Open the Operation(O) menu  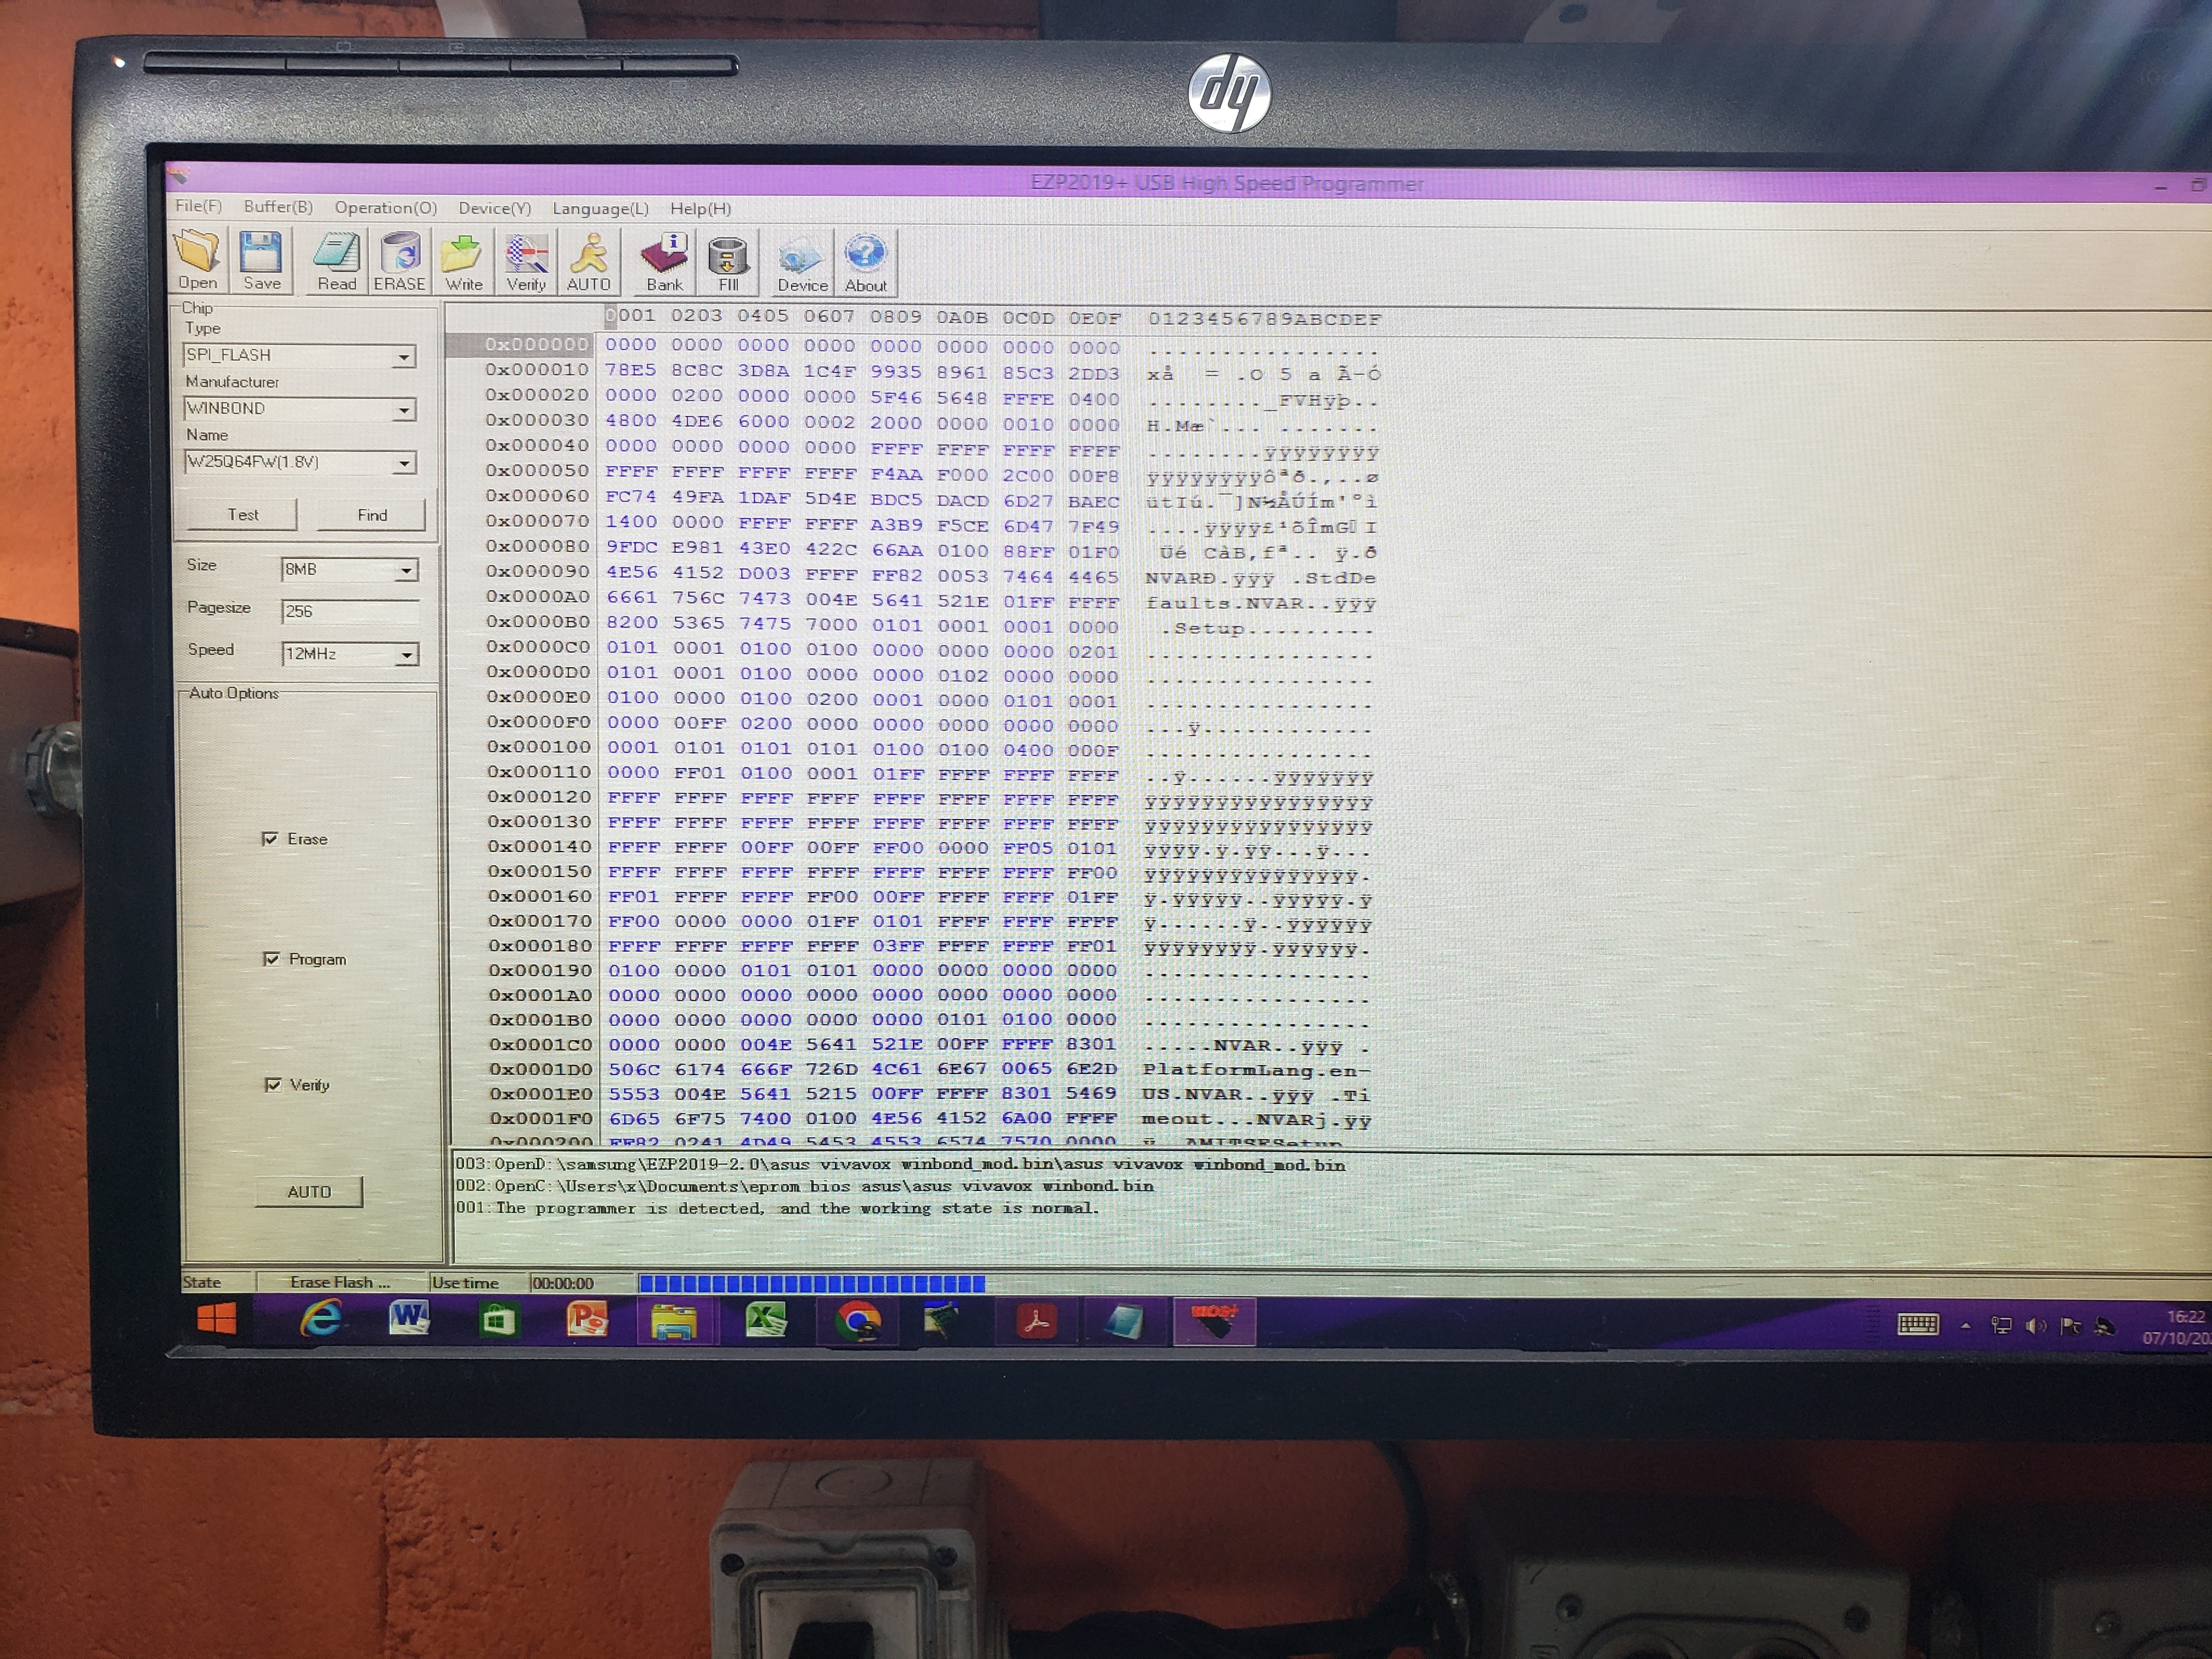click(385, 208)
